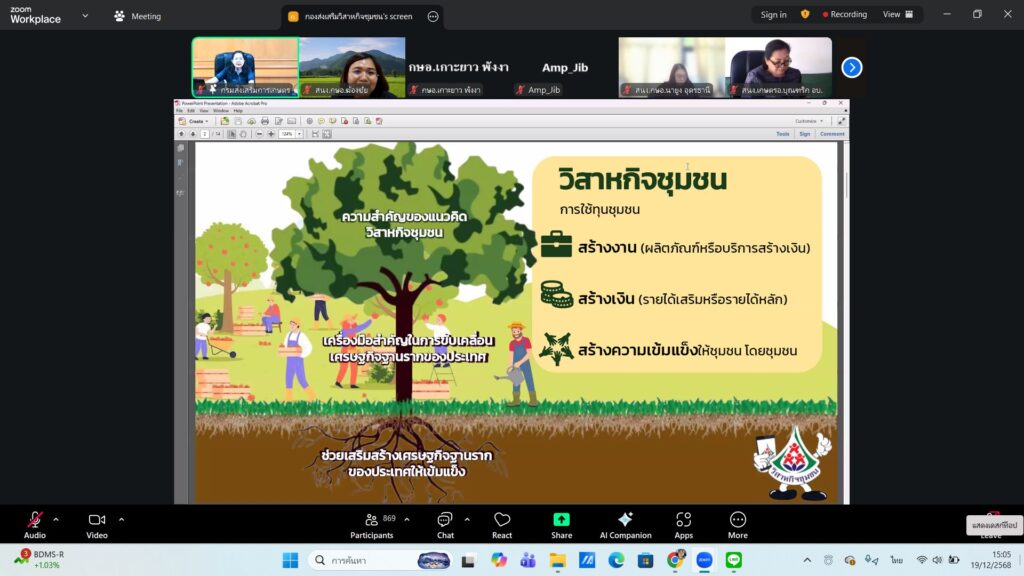Show next participants with right arrow

pyautogui.click(x=851, y=67)
